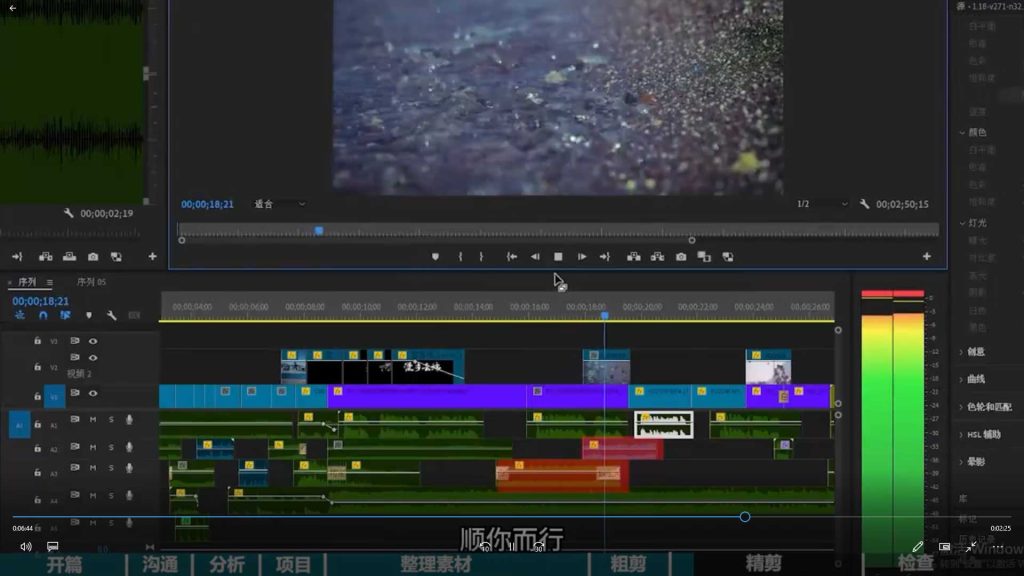Click the Lift button in Program monitor
Image resolution: width=1024 pixels, height=576 pixels.
pyautogui.click(x=633, y=257)
